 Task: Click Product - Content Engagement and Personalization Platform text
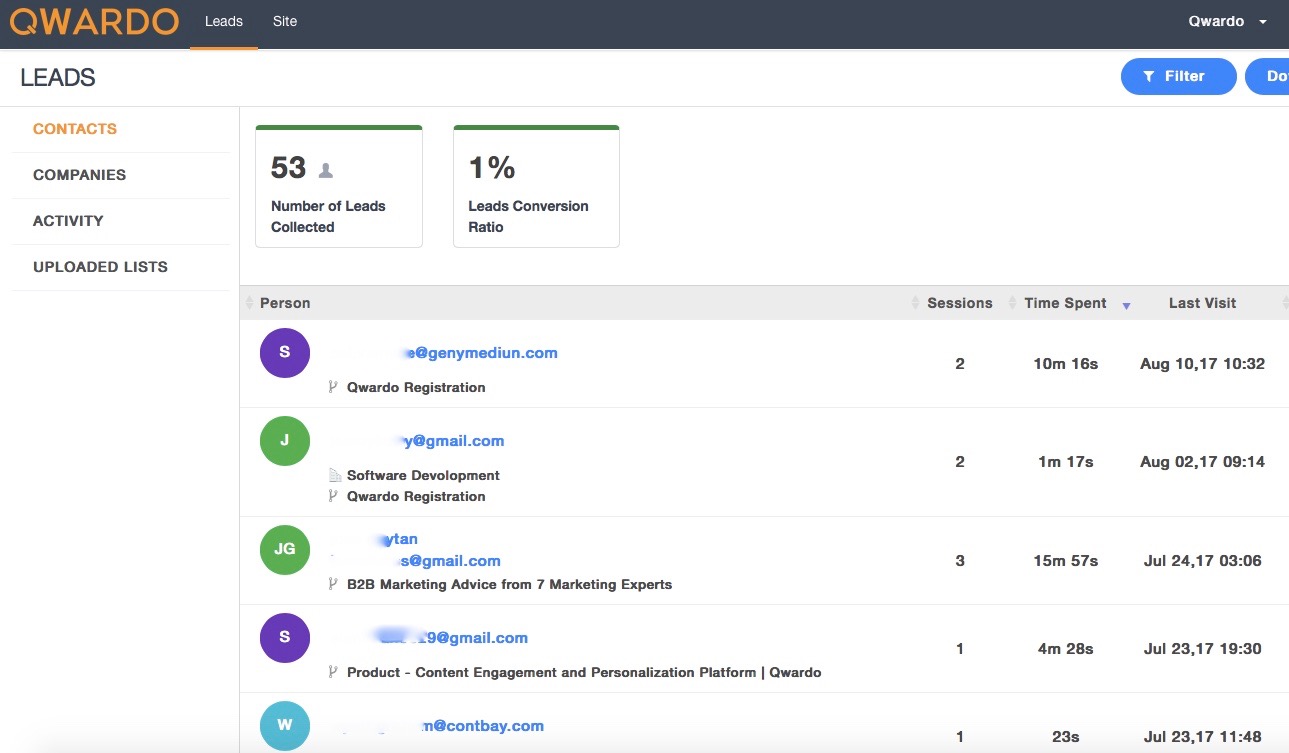pos(584,672)
